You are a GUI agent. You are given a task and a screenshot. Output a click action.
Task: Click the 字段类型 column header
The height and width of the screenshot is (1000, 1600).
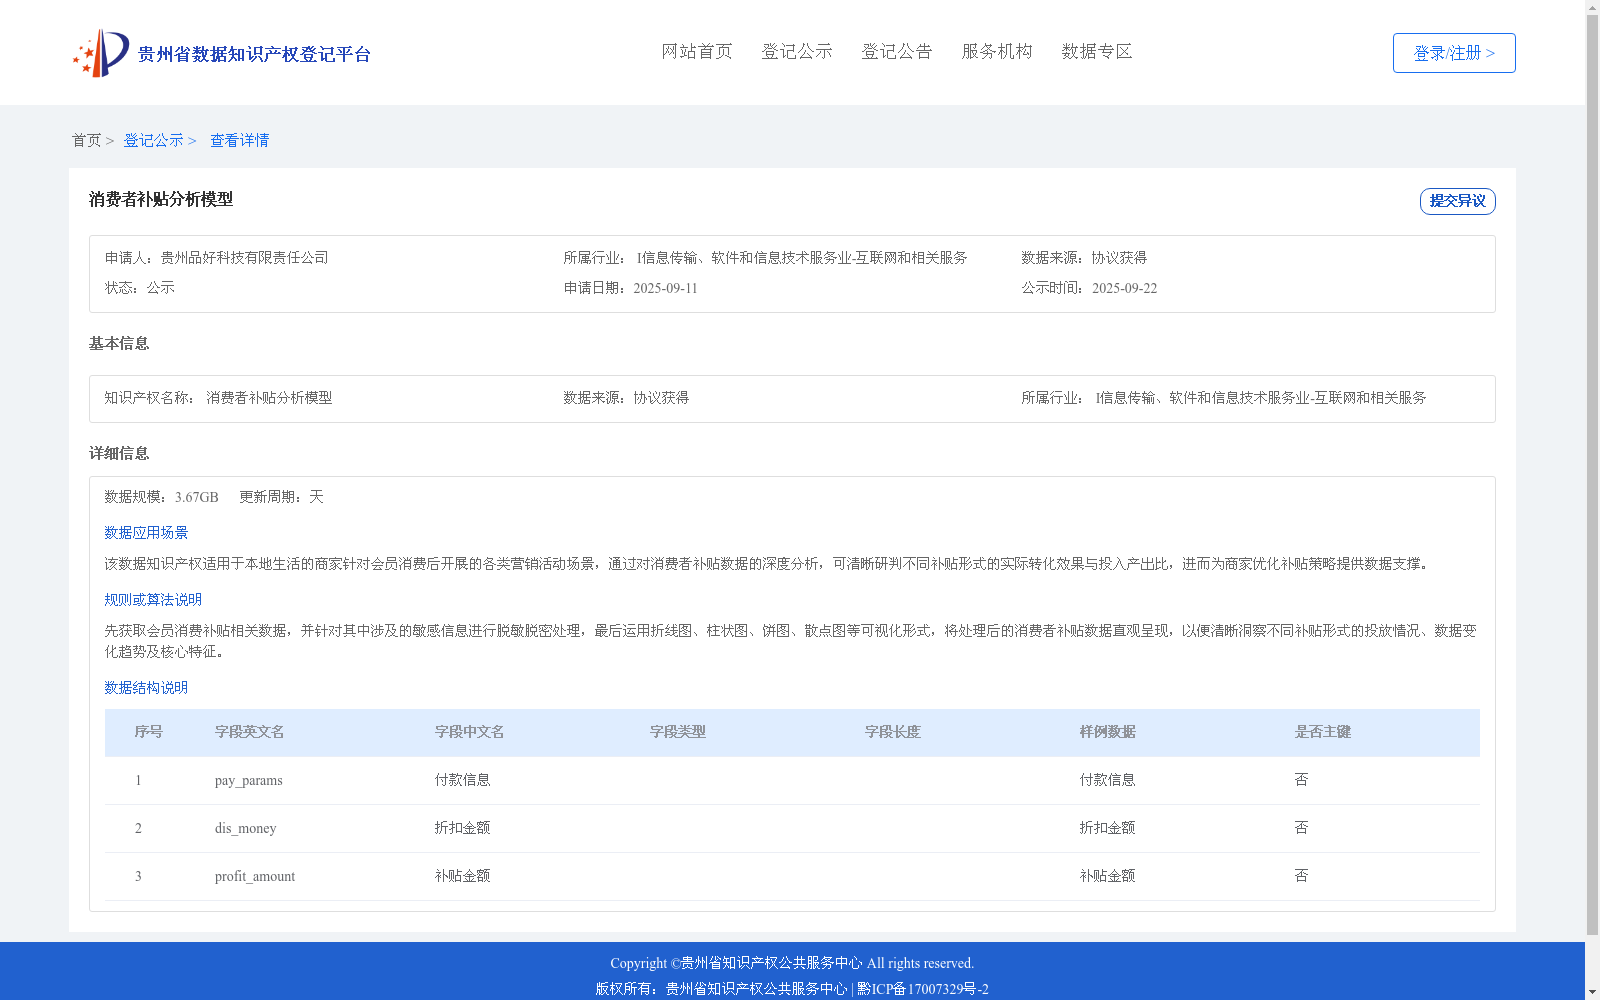tap(677, 732)
